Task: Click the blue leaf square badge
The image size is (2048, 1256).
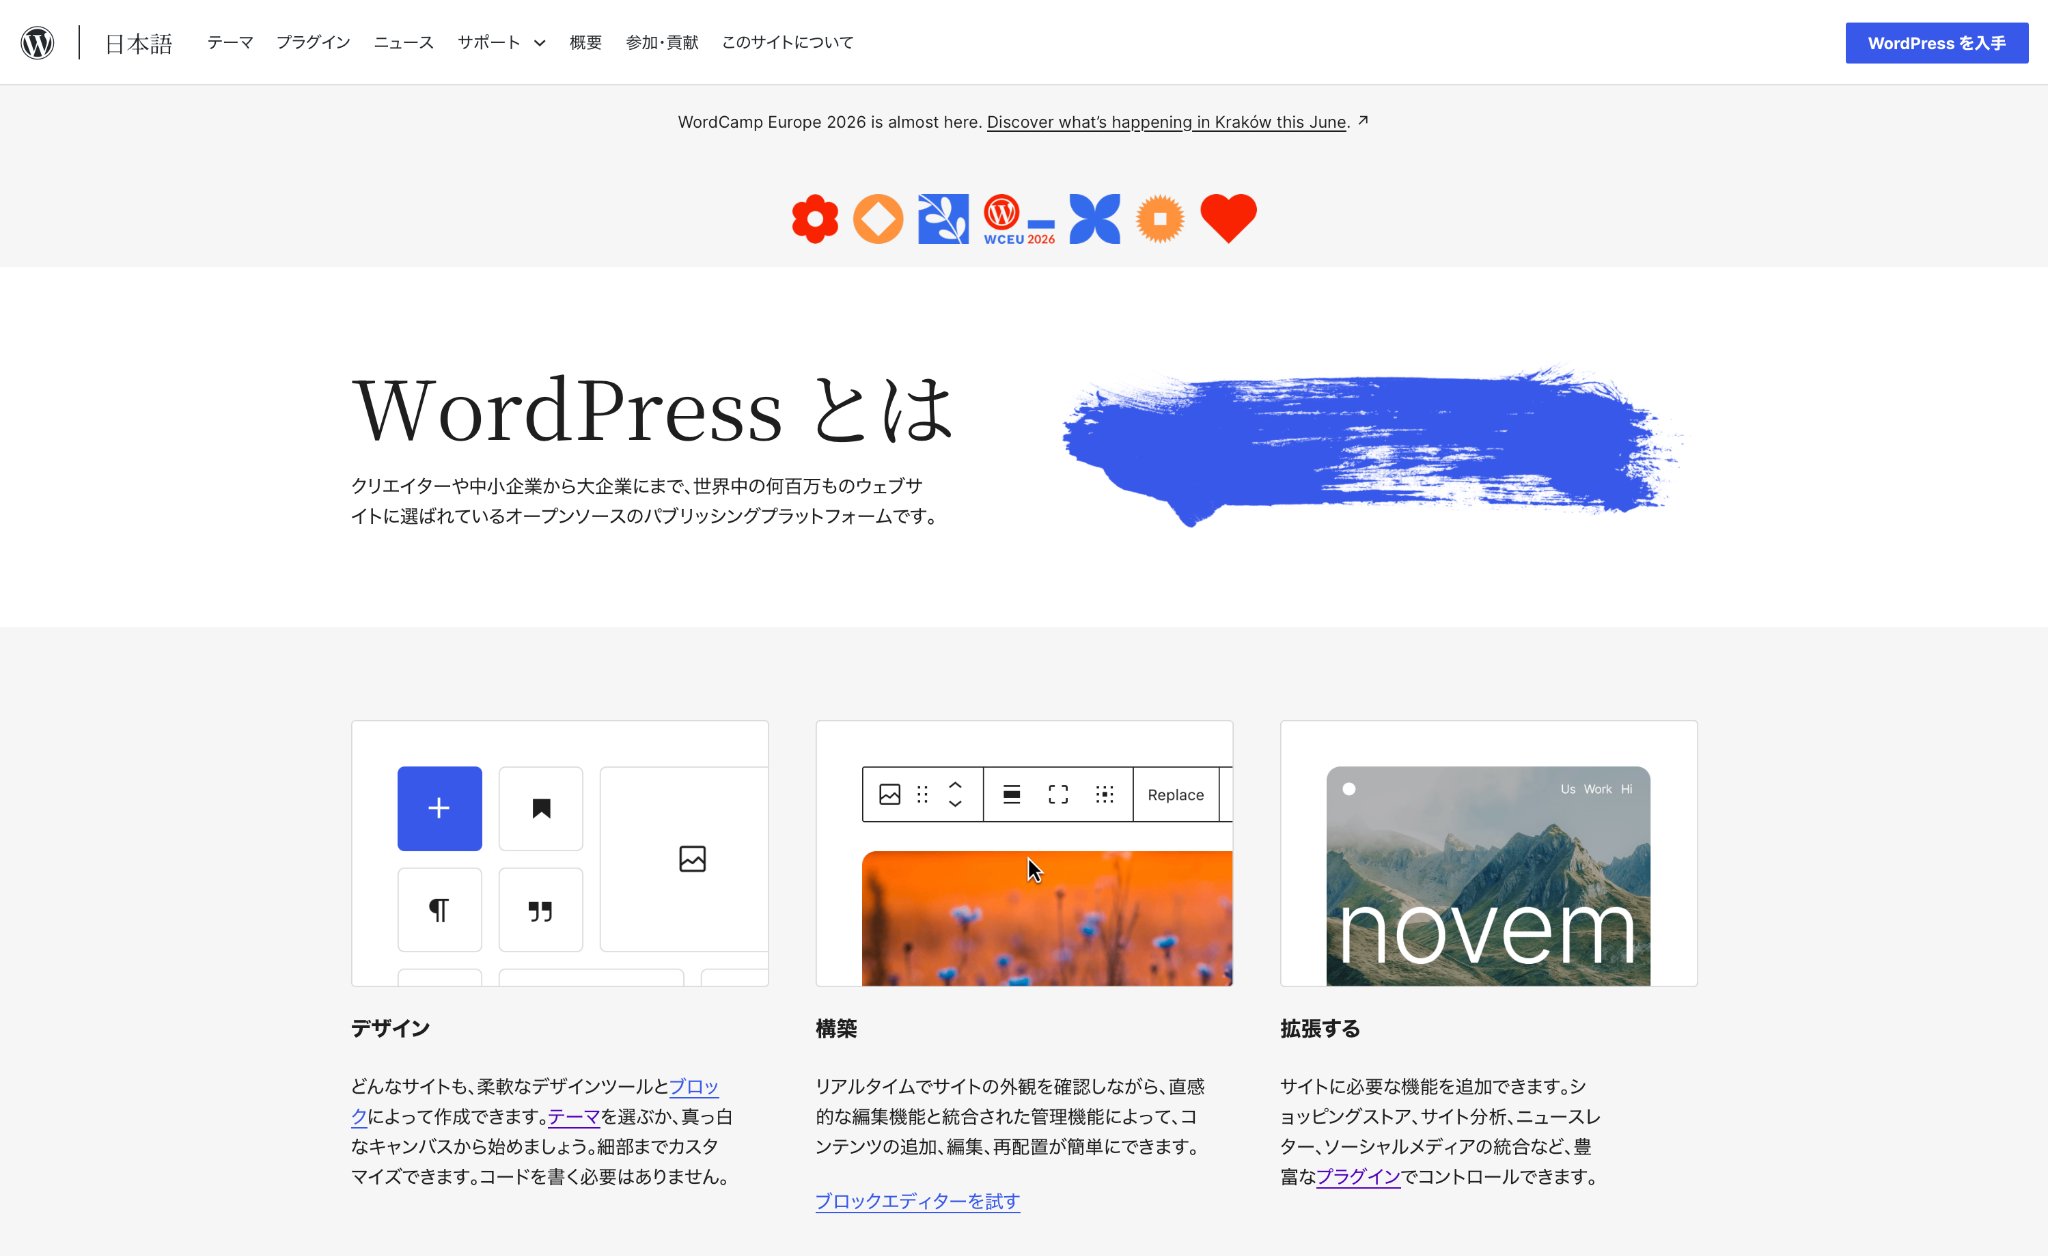Action: tap(943, 218)
